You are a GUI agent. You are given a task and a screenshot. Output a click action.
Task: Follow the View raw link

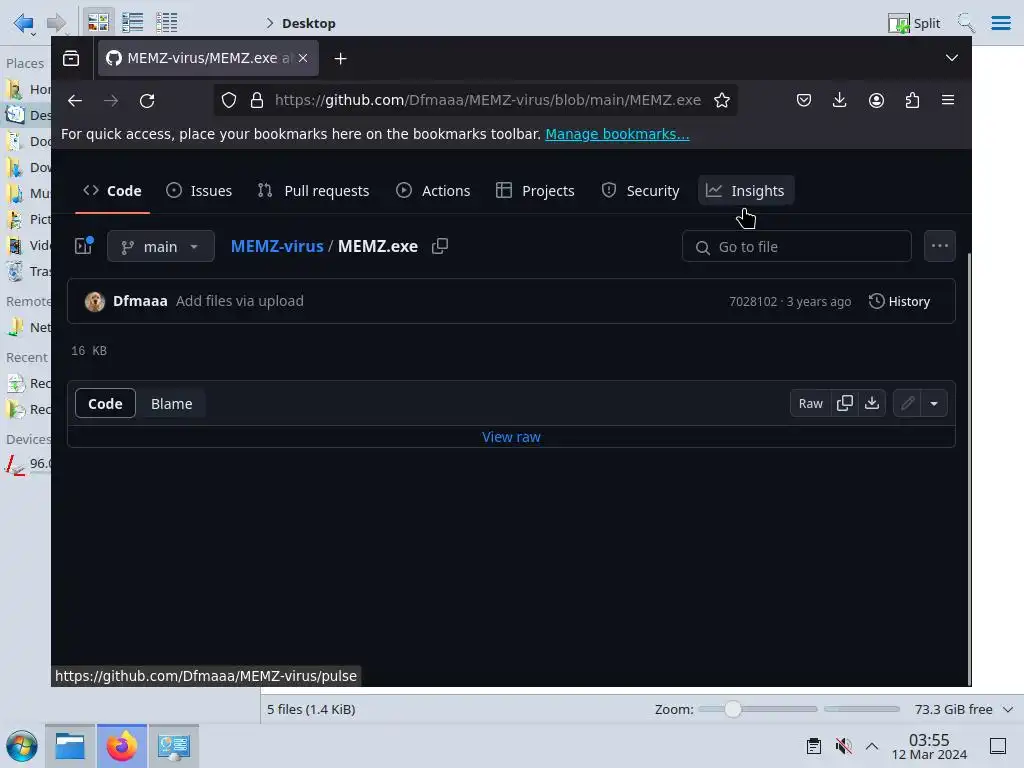pos(511,437)
